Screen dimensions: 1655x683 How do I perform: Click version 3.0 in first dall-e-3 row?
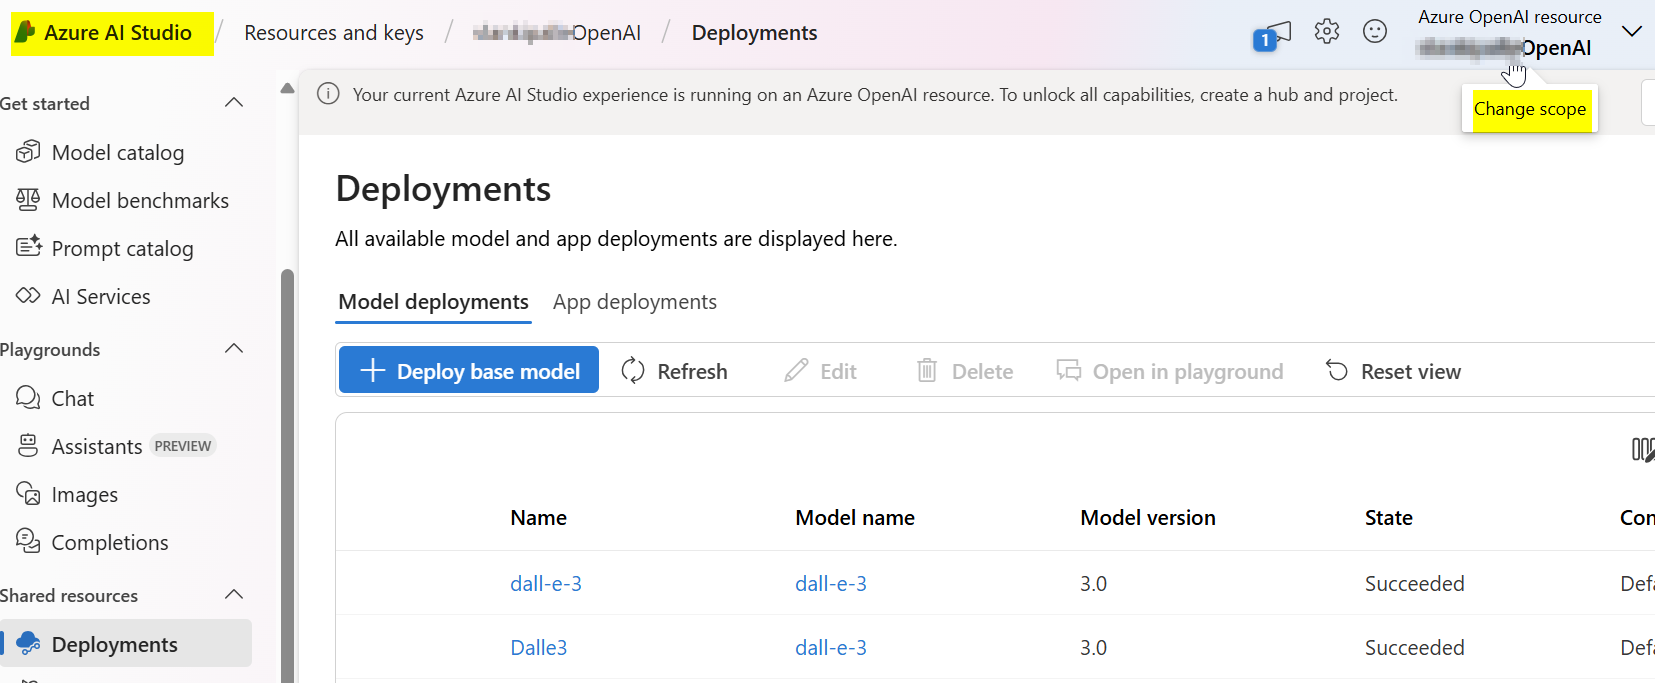point(1094,583)
